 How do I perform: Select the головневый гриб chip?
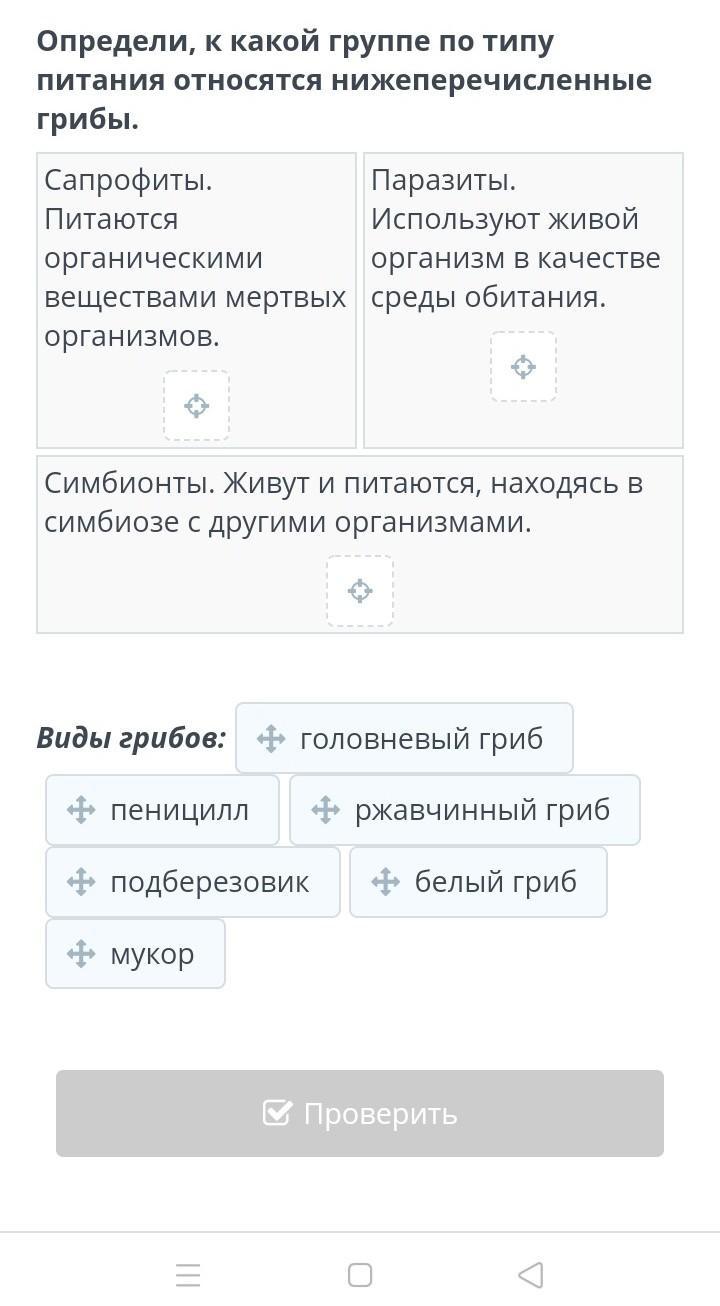pyautogui.click(x=404, y=738)
